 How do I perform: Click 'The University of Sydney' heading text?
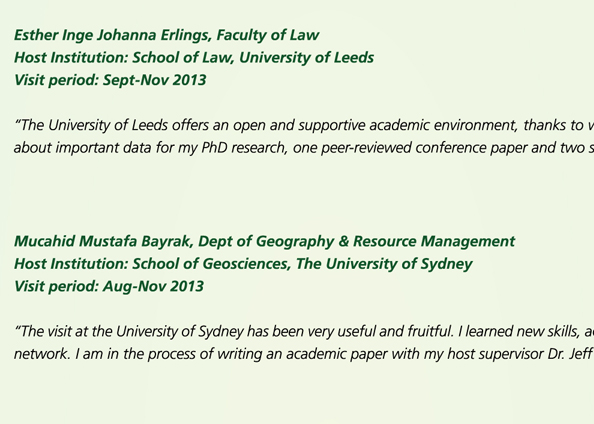coord(384,264)
